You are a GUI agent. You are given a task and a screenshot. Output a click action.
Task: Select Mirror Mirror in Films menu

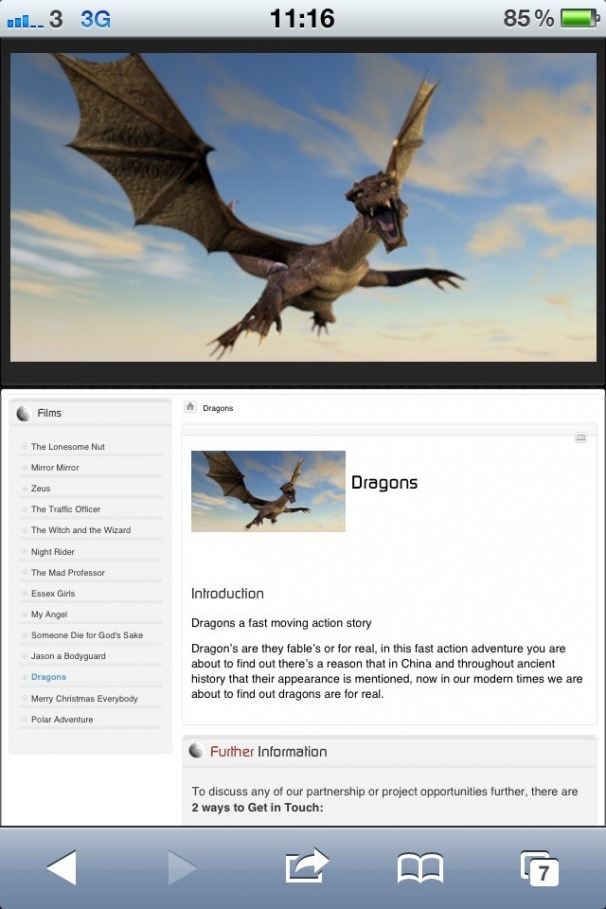point(55,468)
